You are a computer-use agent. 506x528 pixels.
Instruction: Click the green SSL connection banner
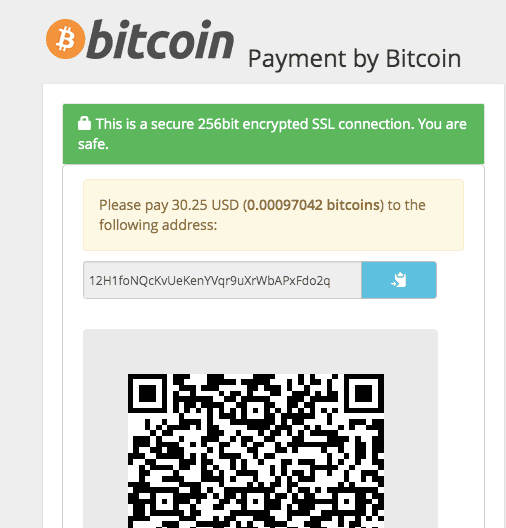(273, 134)
